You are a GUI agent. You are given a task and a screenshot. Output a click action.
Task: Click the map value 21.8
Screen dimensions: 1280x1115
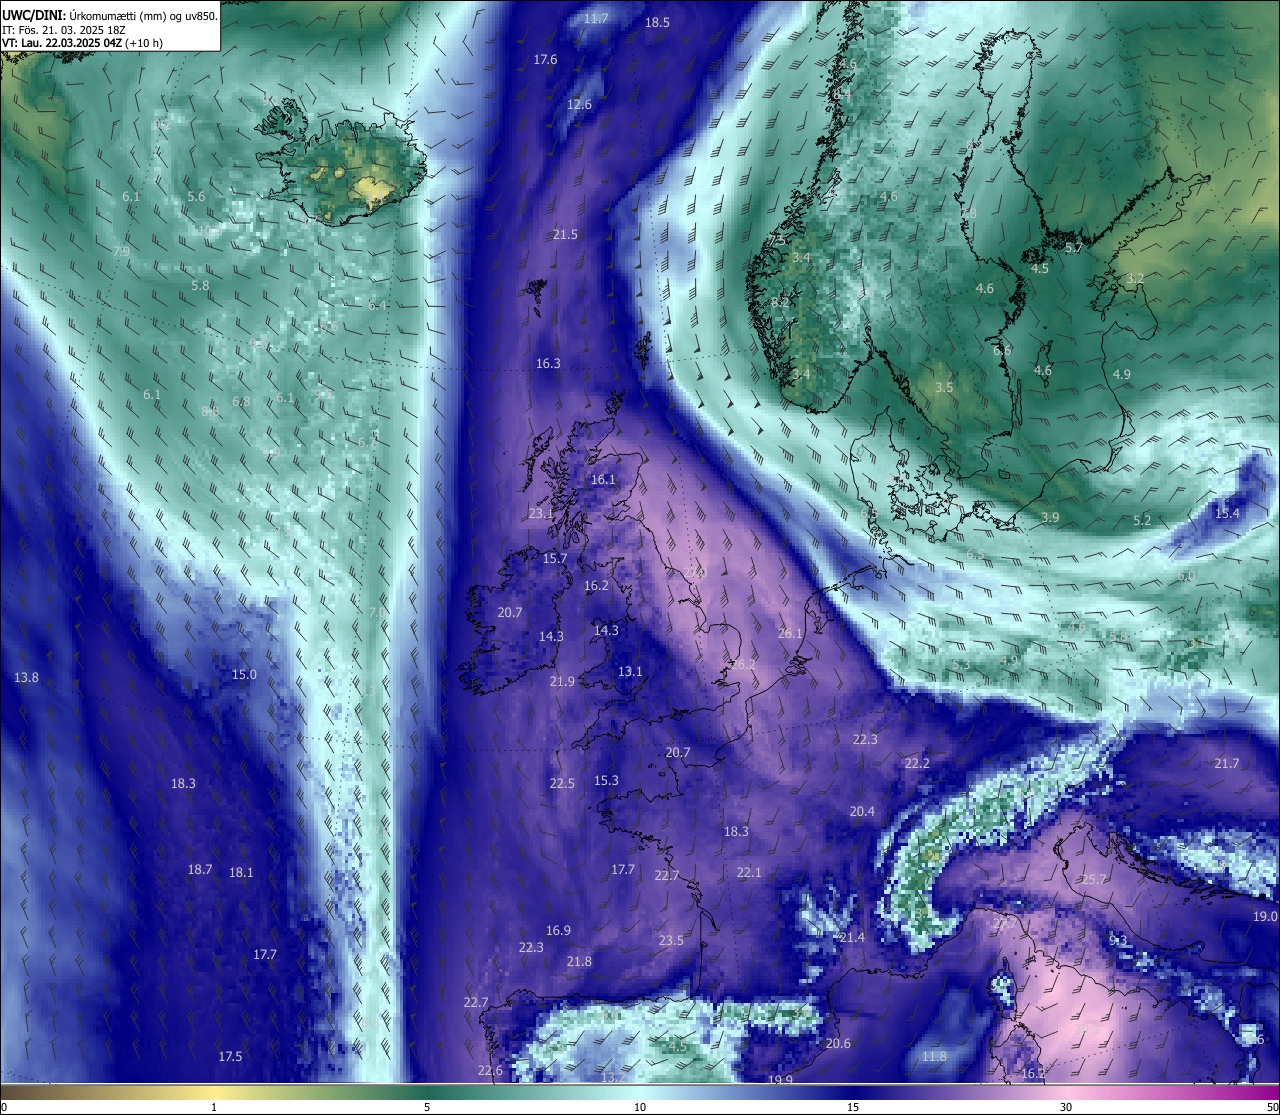click(579, 961)
